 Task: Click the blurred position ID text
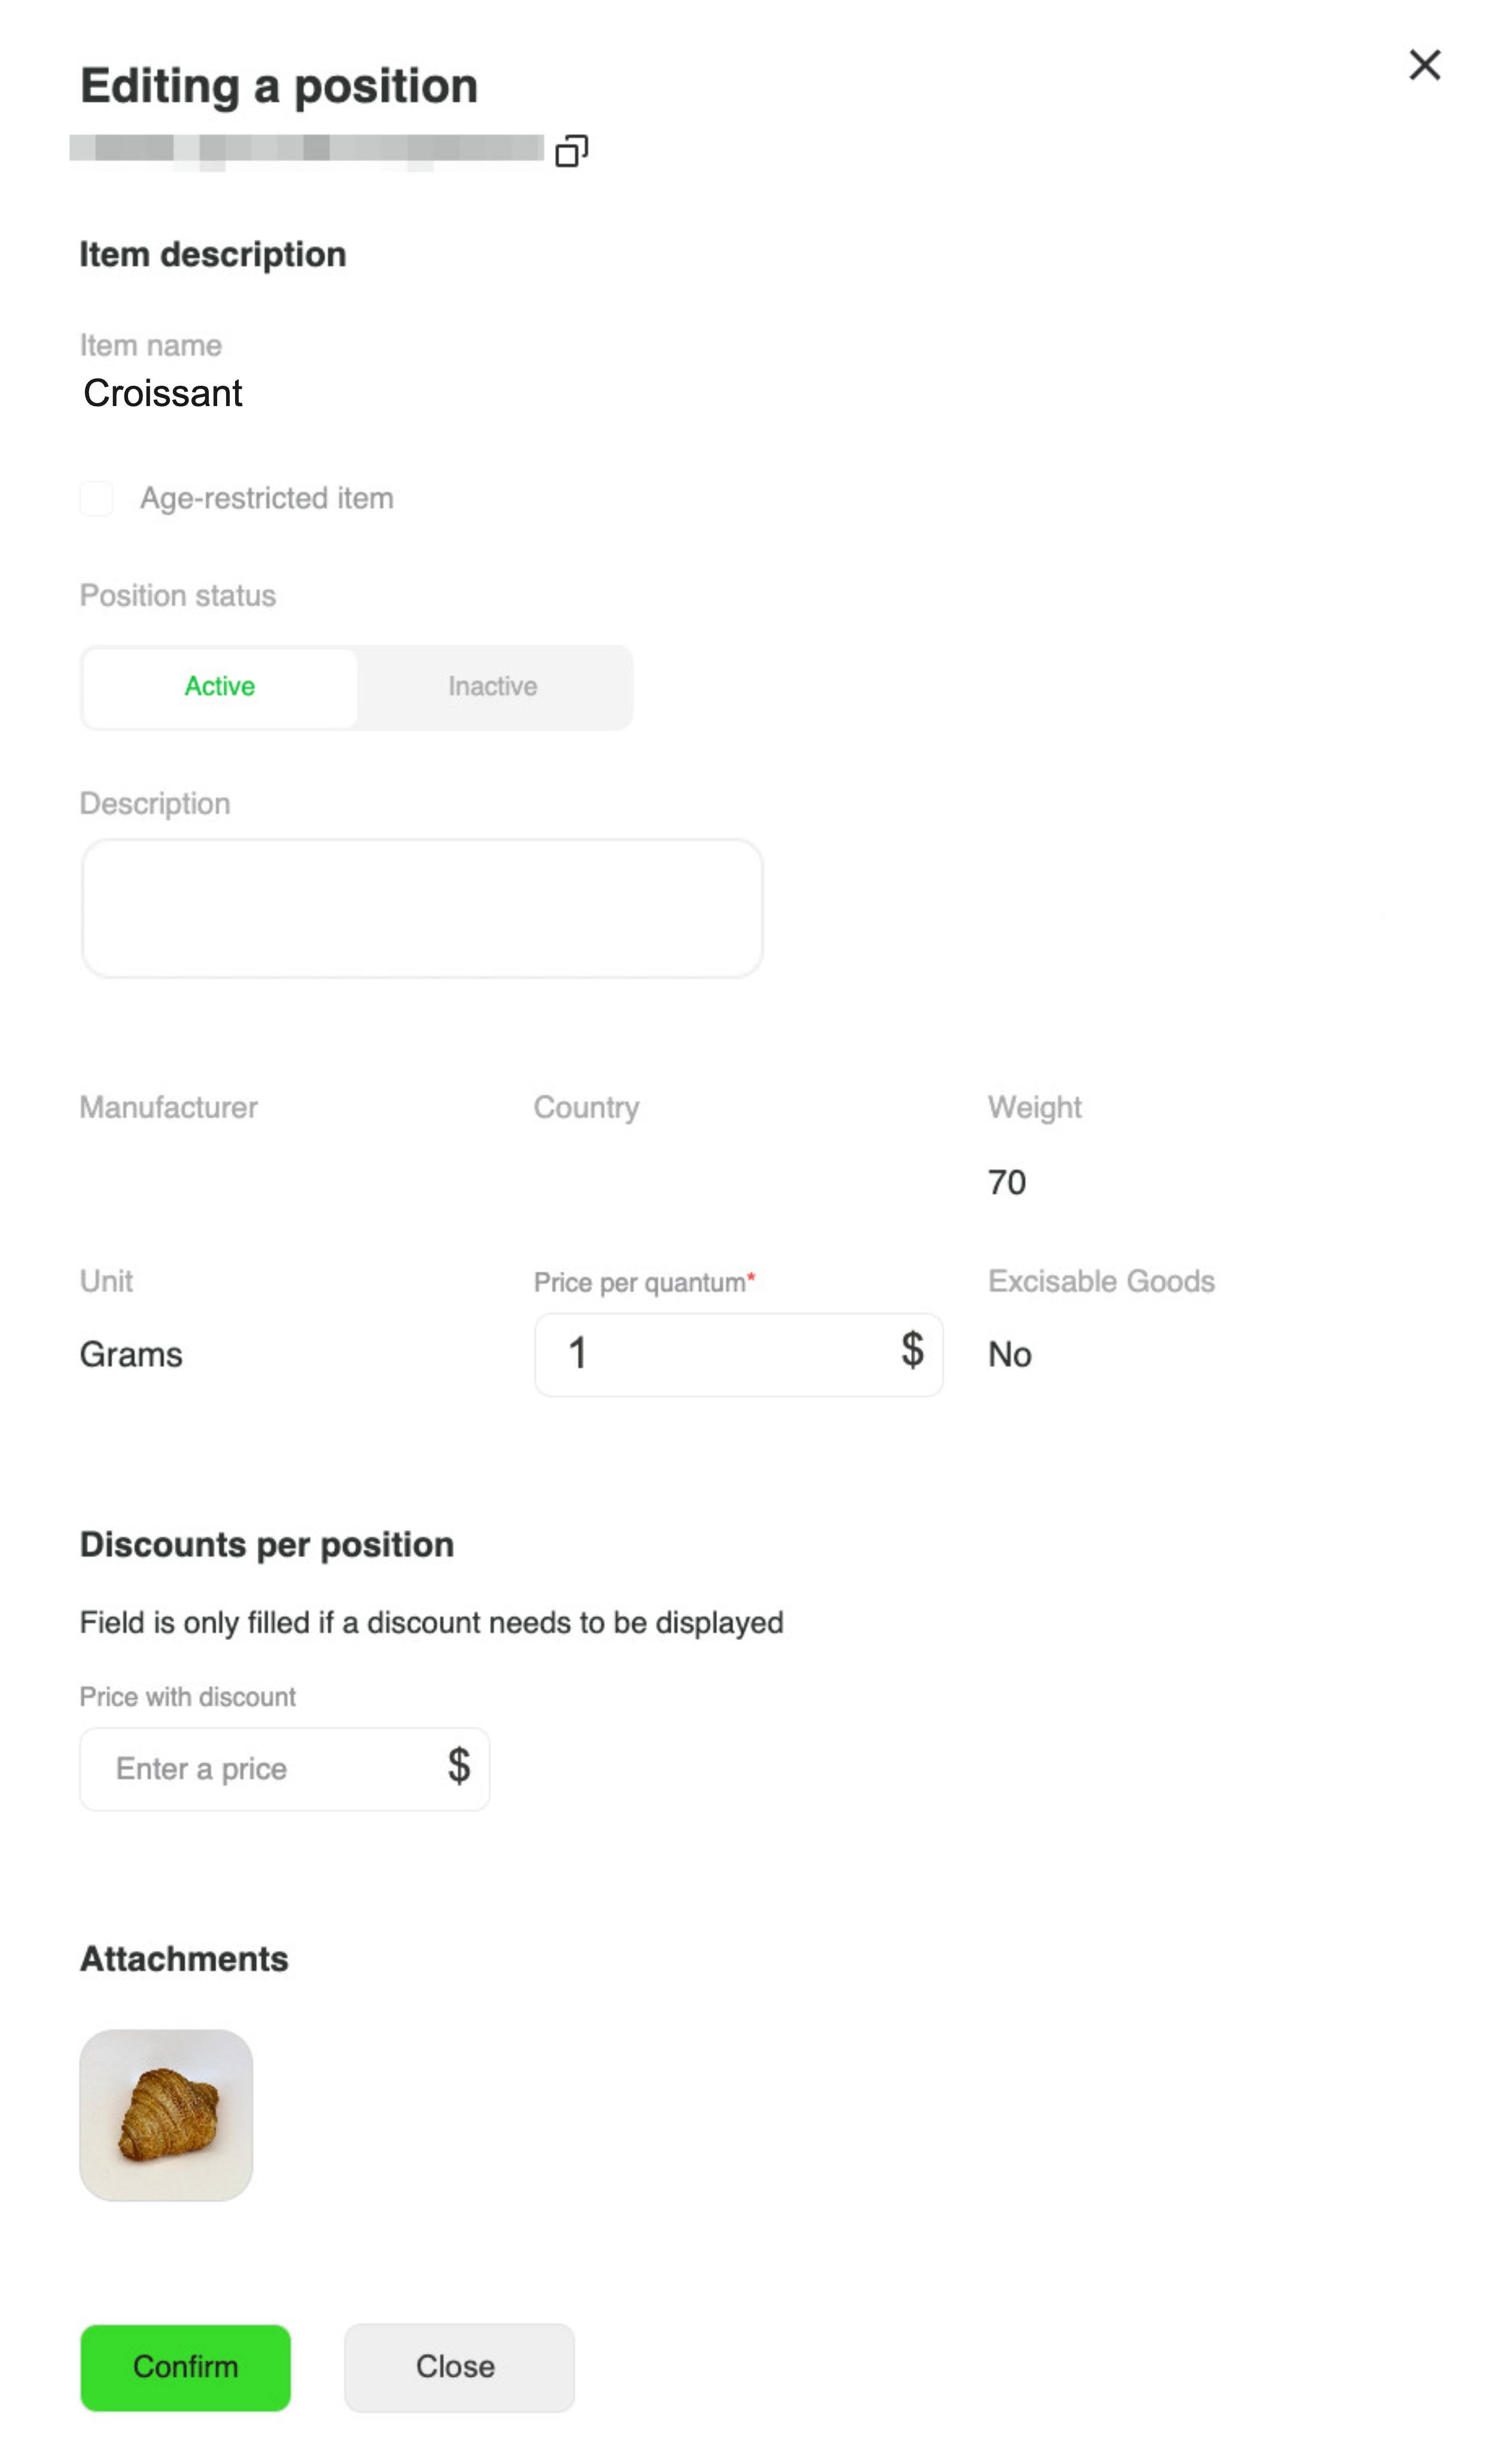click(306, 150)
